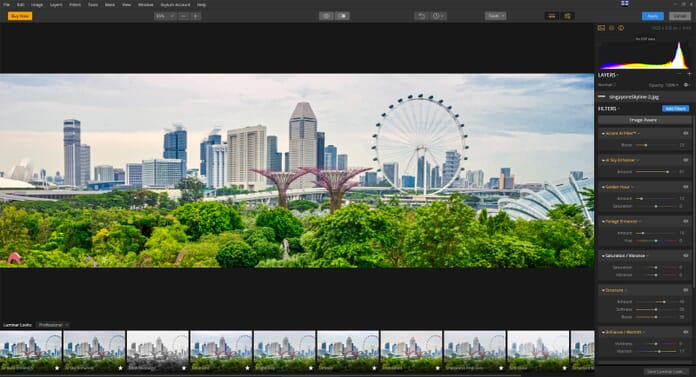Image resolution: width=696 pixels, height=377 pixels.
Task: Add a new layer with plus icon
Action: [689, 74]
